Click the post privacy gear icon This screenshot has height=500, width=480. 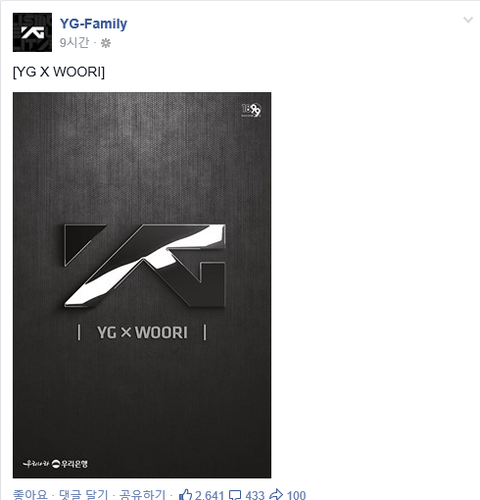pos(106,43)
